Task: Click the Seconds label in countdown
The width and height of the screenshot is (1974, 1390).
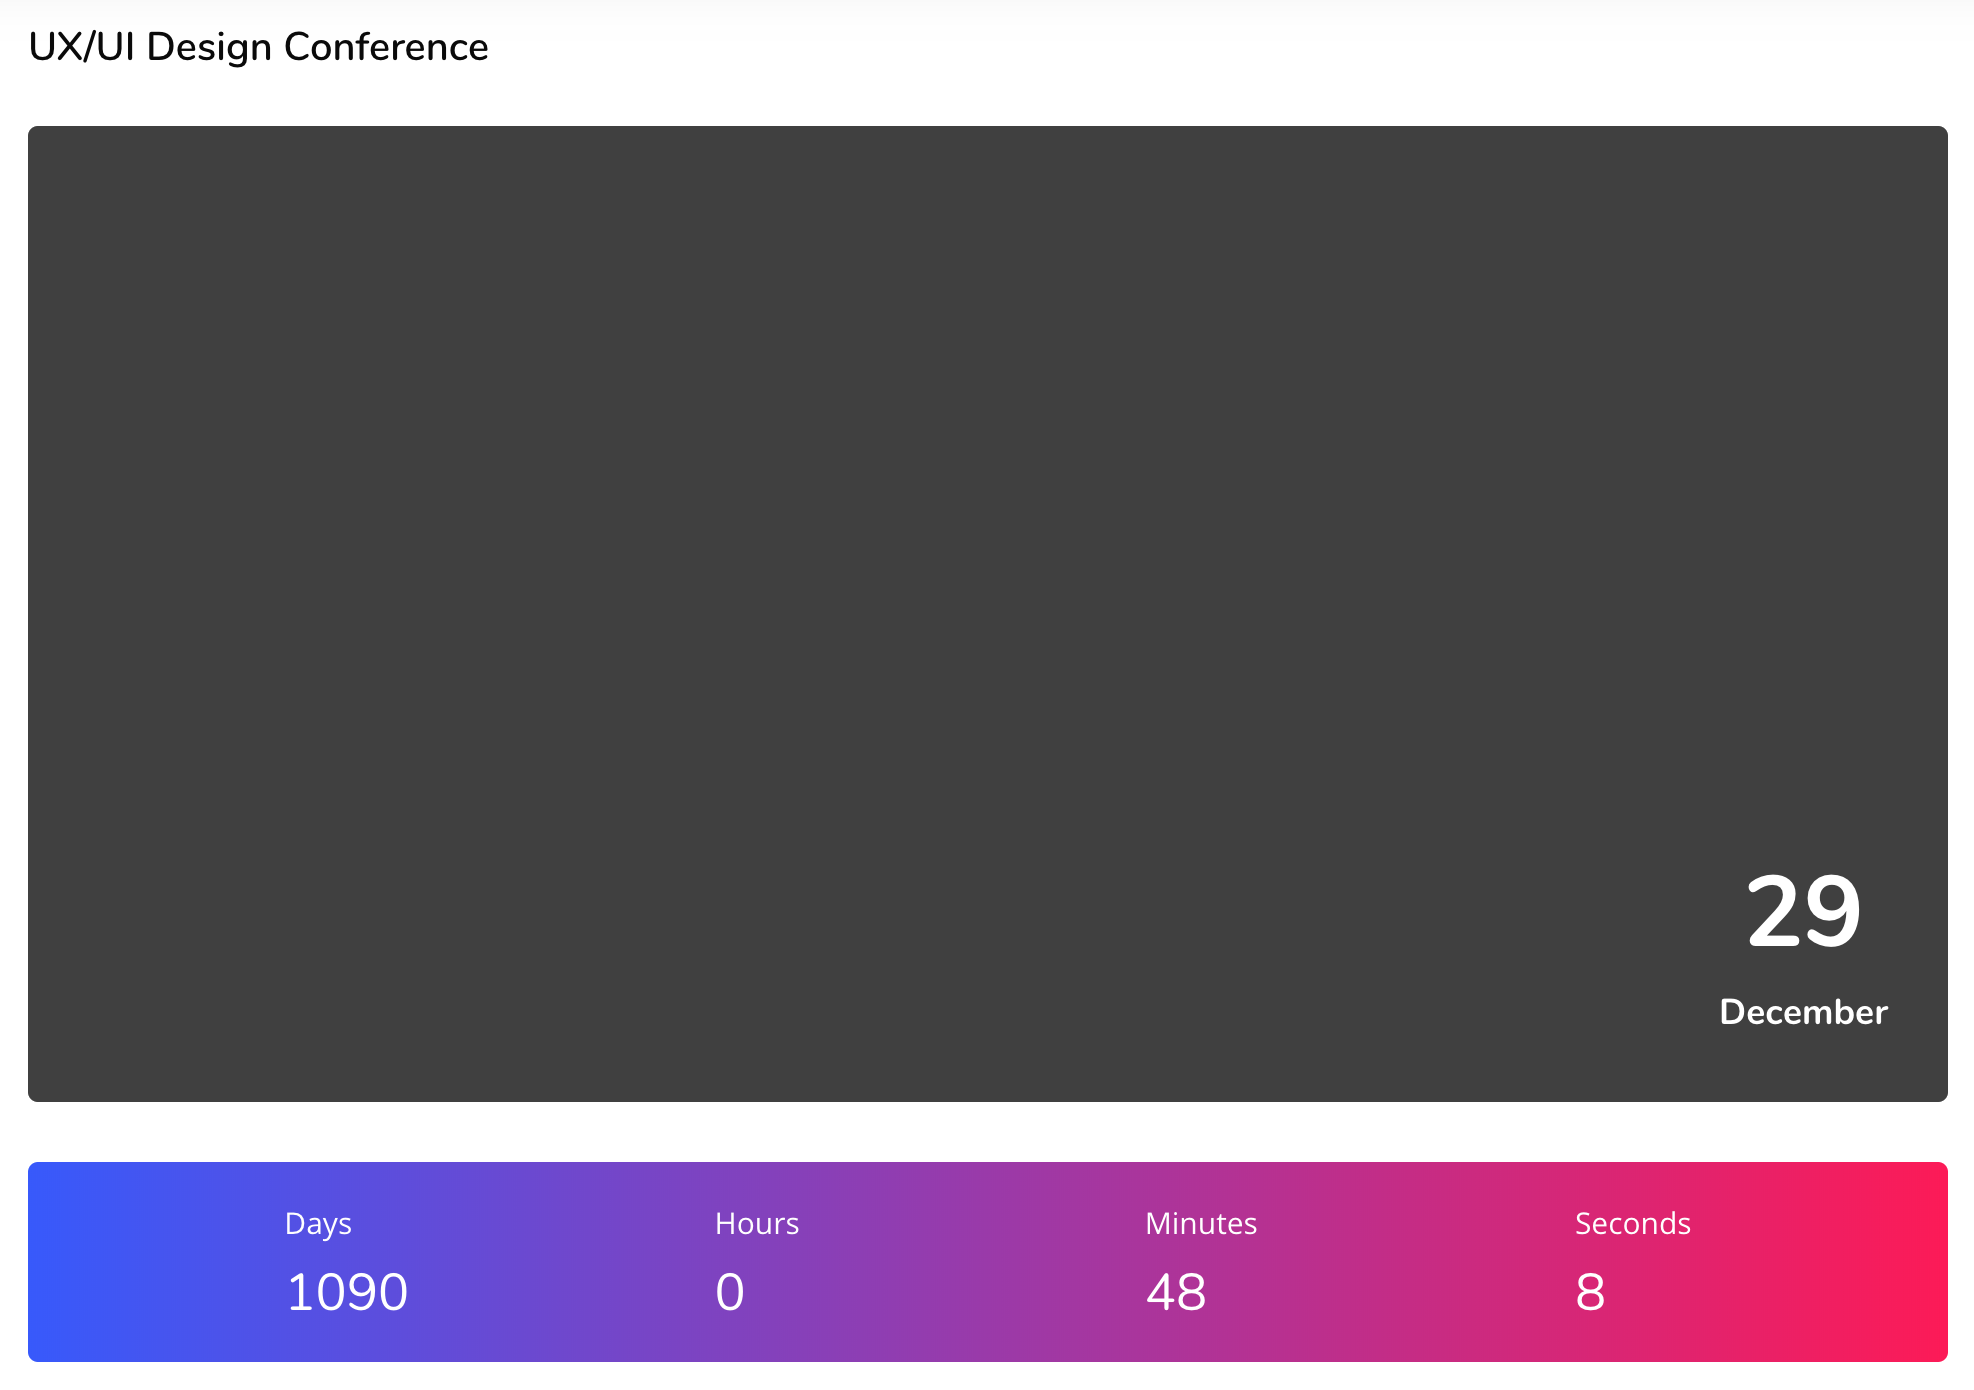Action: [x=1633, y=1223]
